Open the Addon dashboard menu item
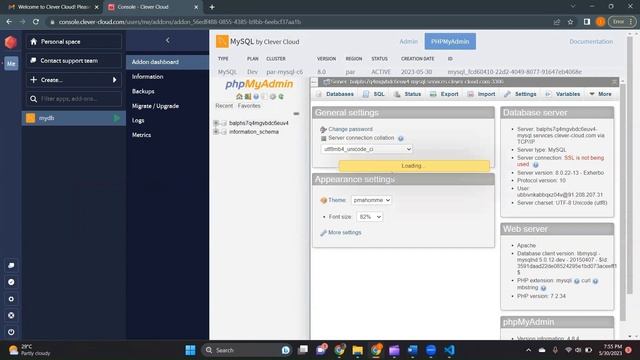Viewport: 640px width, 360px height. [167, 62]
